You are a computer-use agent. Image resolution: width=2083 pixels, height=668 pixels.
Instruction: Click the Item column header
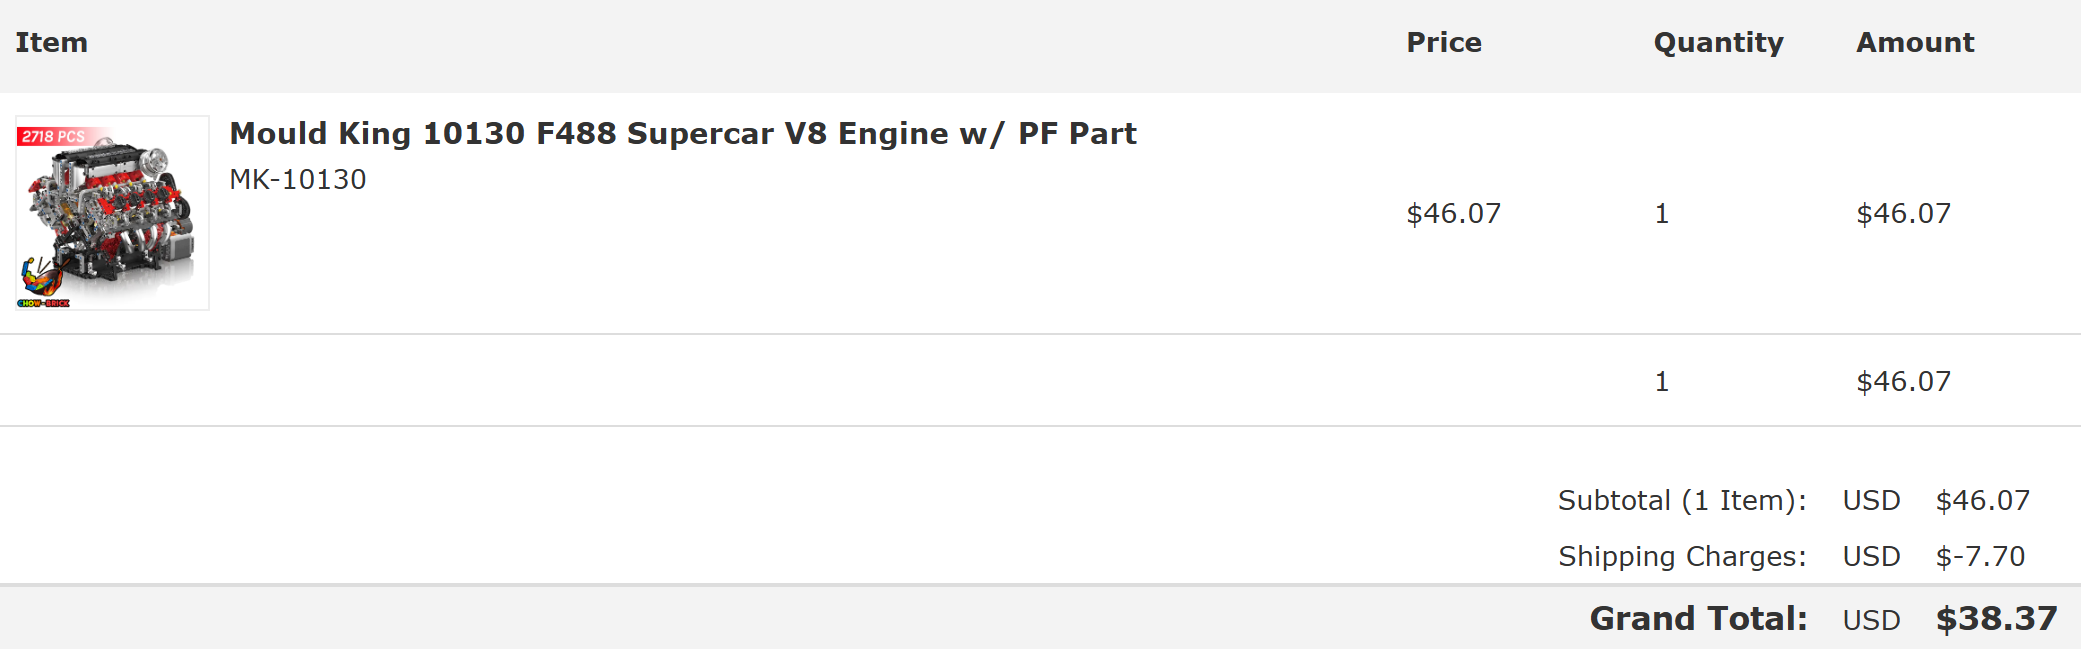pyautogui.click(x=52, y=42)
